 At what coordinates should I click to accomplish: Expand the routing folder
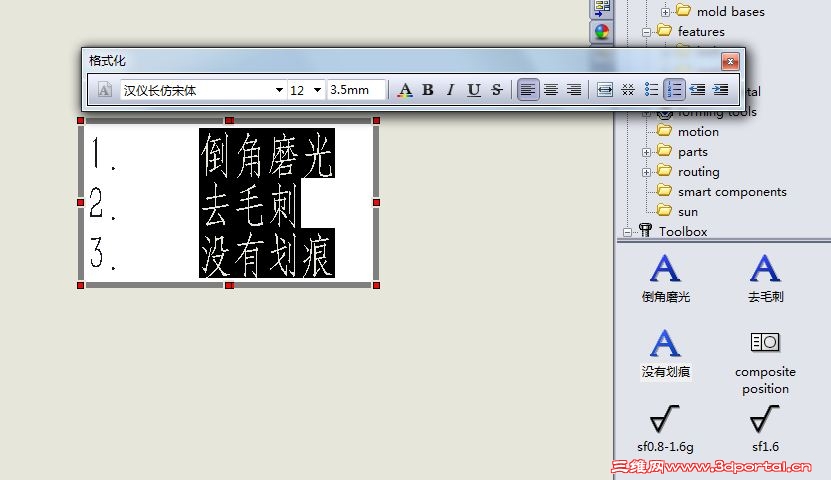tap(646, 173)
